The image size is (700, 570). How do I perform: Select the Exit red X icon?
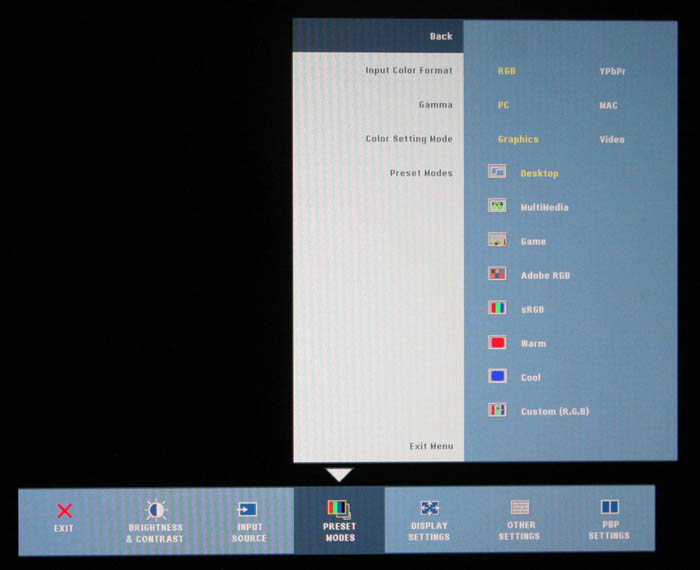pos(65,511)
